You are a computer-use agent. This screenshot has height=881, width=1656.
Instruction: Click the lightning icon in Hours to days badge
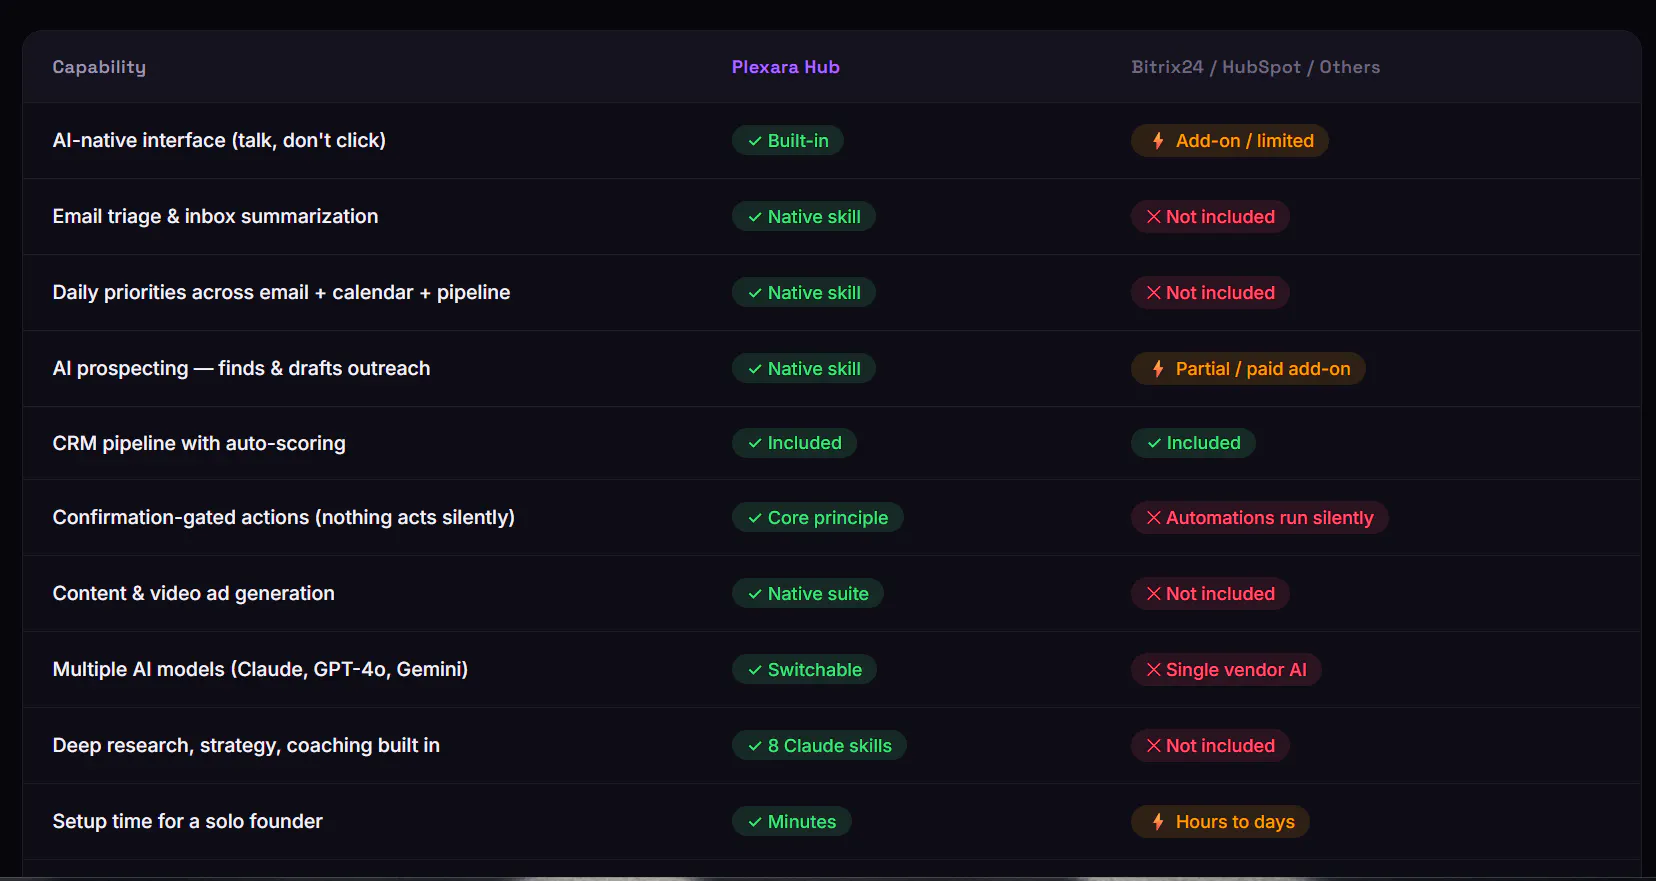(x=1158, y=822)
